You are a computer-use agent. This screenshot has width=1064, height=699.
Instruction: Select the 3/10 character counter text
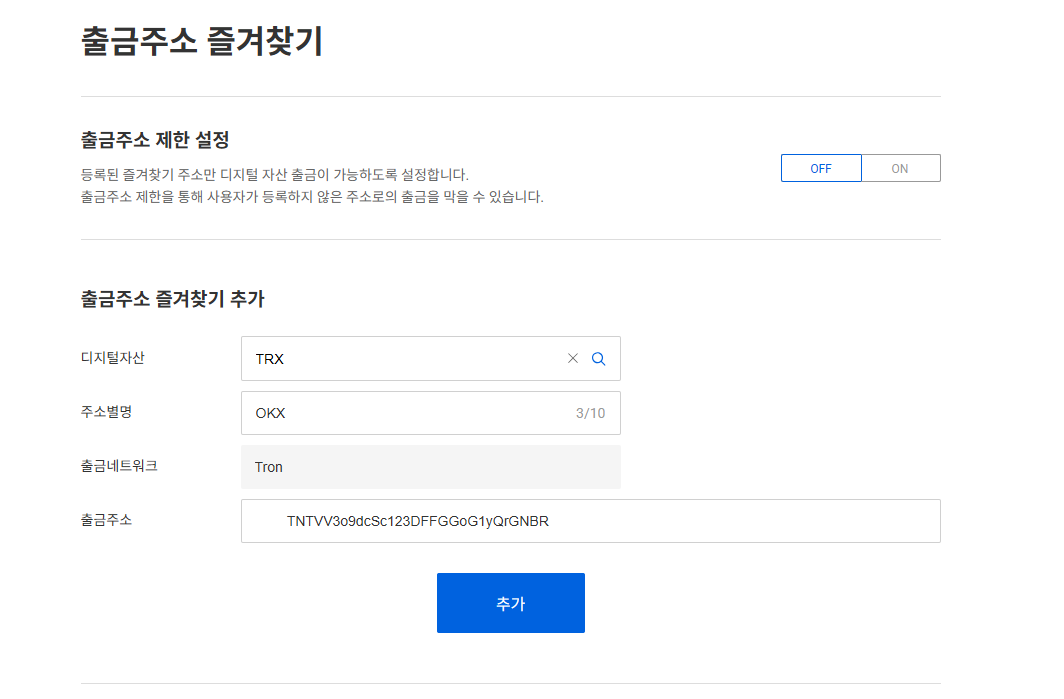point(590,413)
